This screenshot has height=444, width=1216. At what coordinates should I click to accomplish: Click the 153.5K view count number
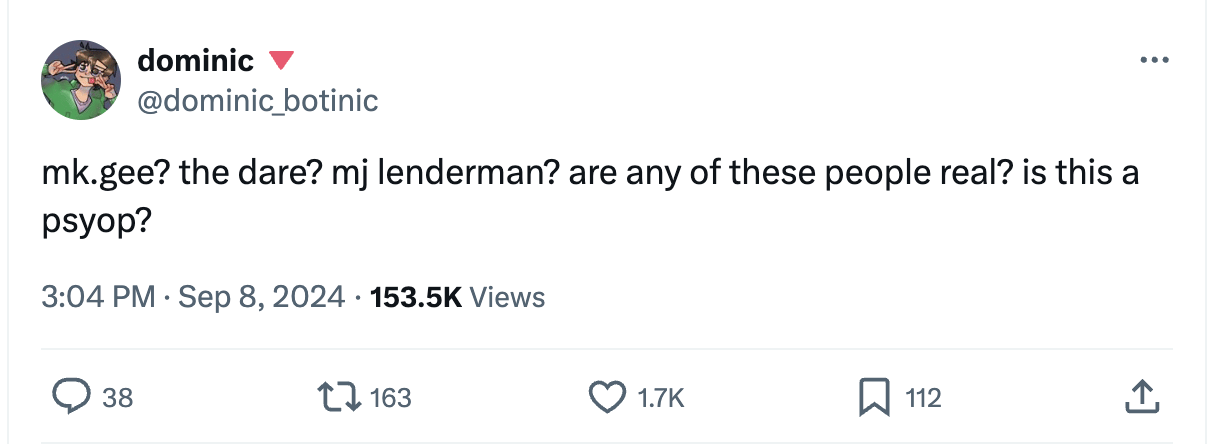[415, 297]
